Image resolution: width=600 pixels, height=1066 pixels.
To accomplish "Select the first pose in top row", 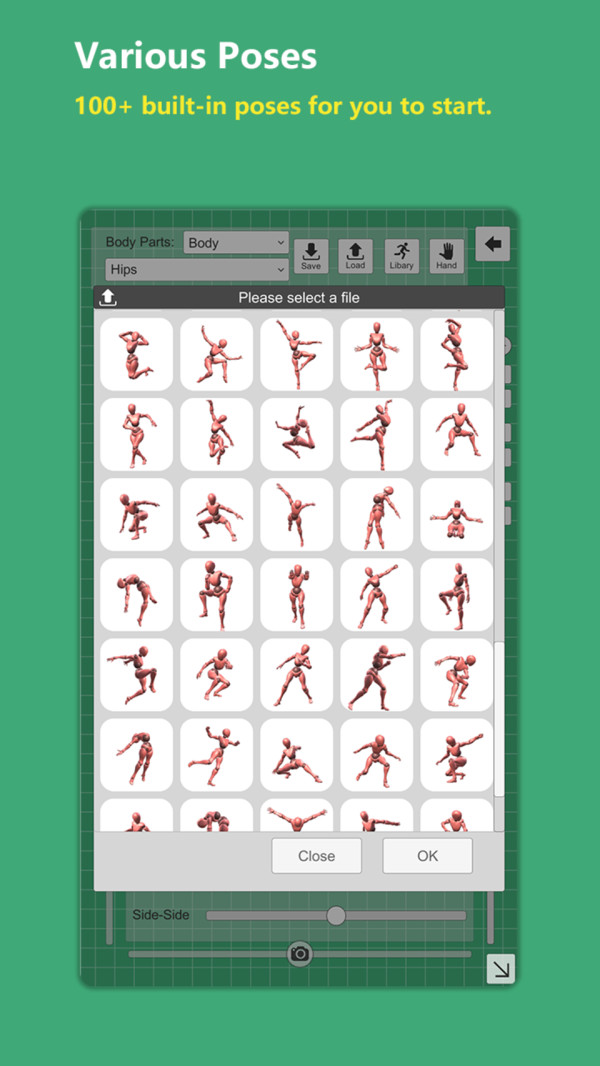I will click(x=136, y=354).
